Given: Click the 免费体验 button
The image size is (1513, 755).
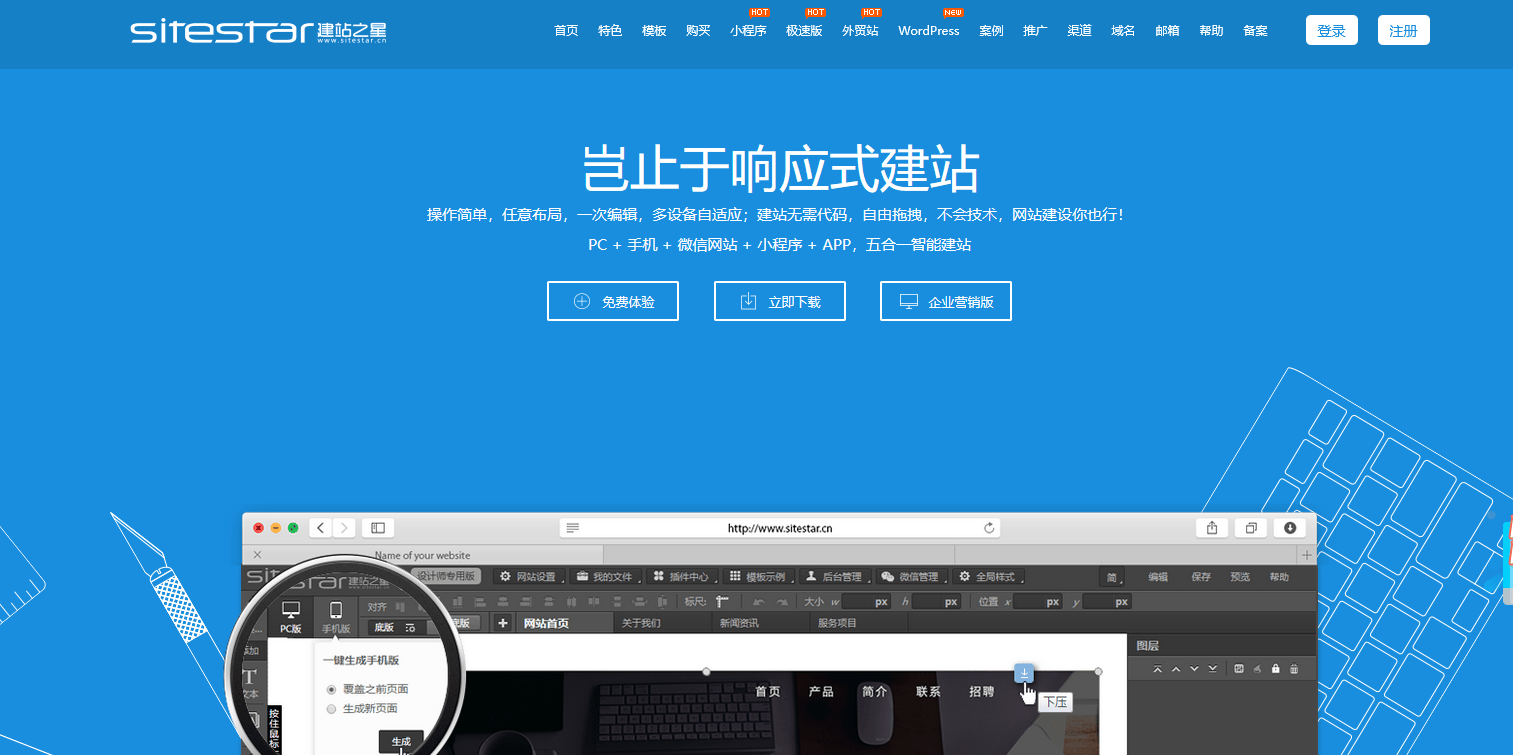Looking at the screenshot, I should pyautogui.click(x=613, y=301).
